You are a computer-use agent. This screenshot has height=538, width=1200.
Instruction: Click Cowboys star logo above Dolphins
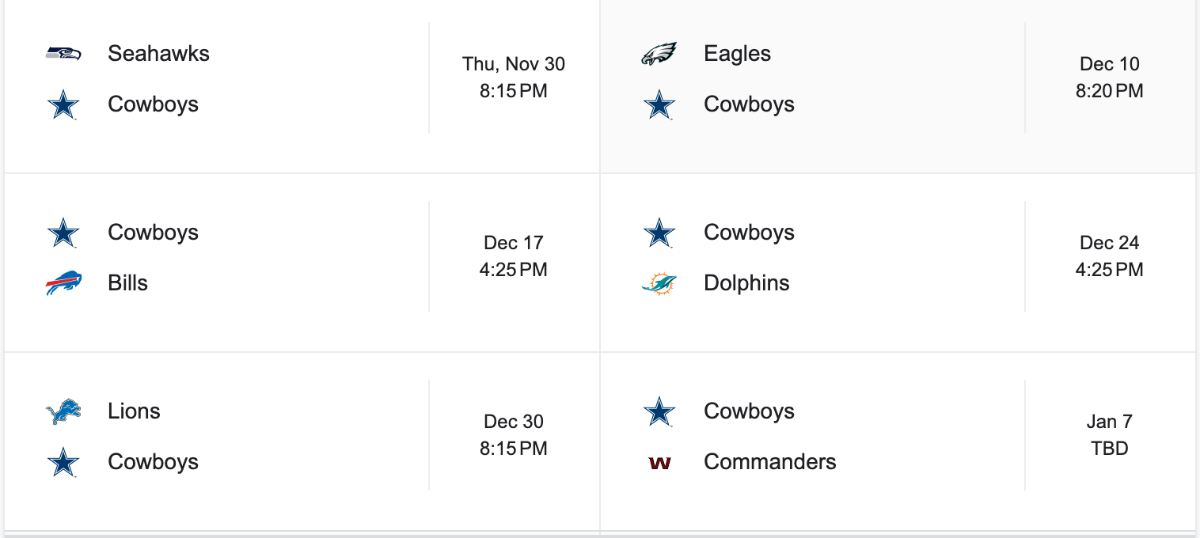pyautogui.click(x=659, y=233)
